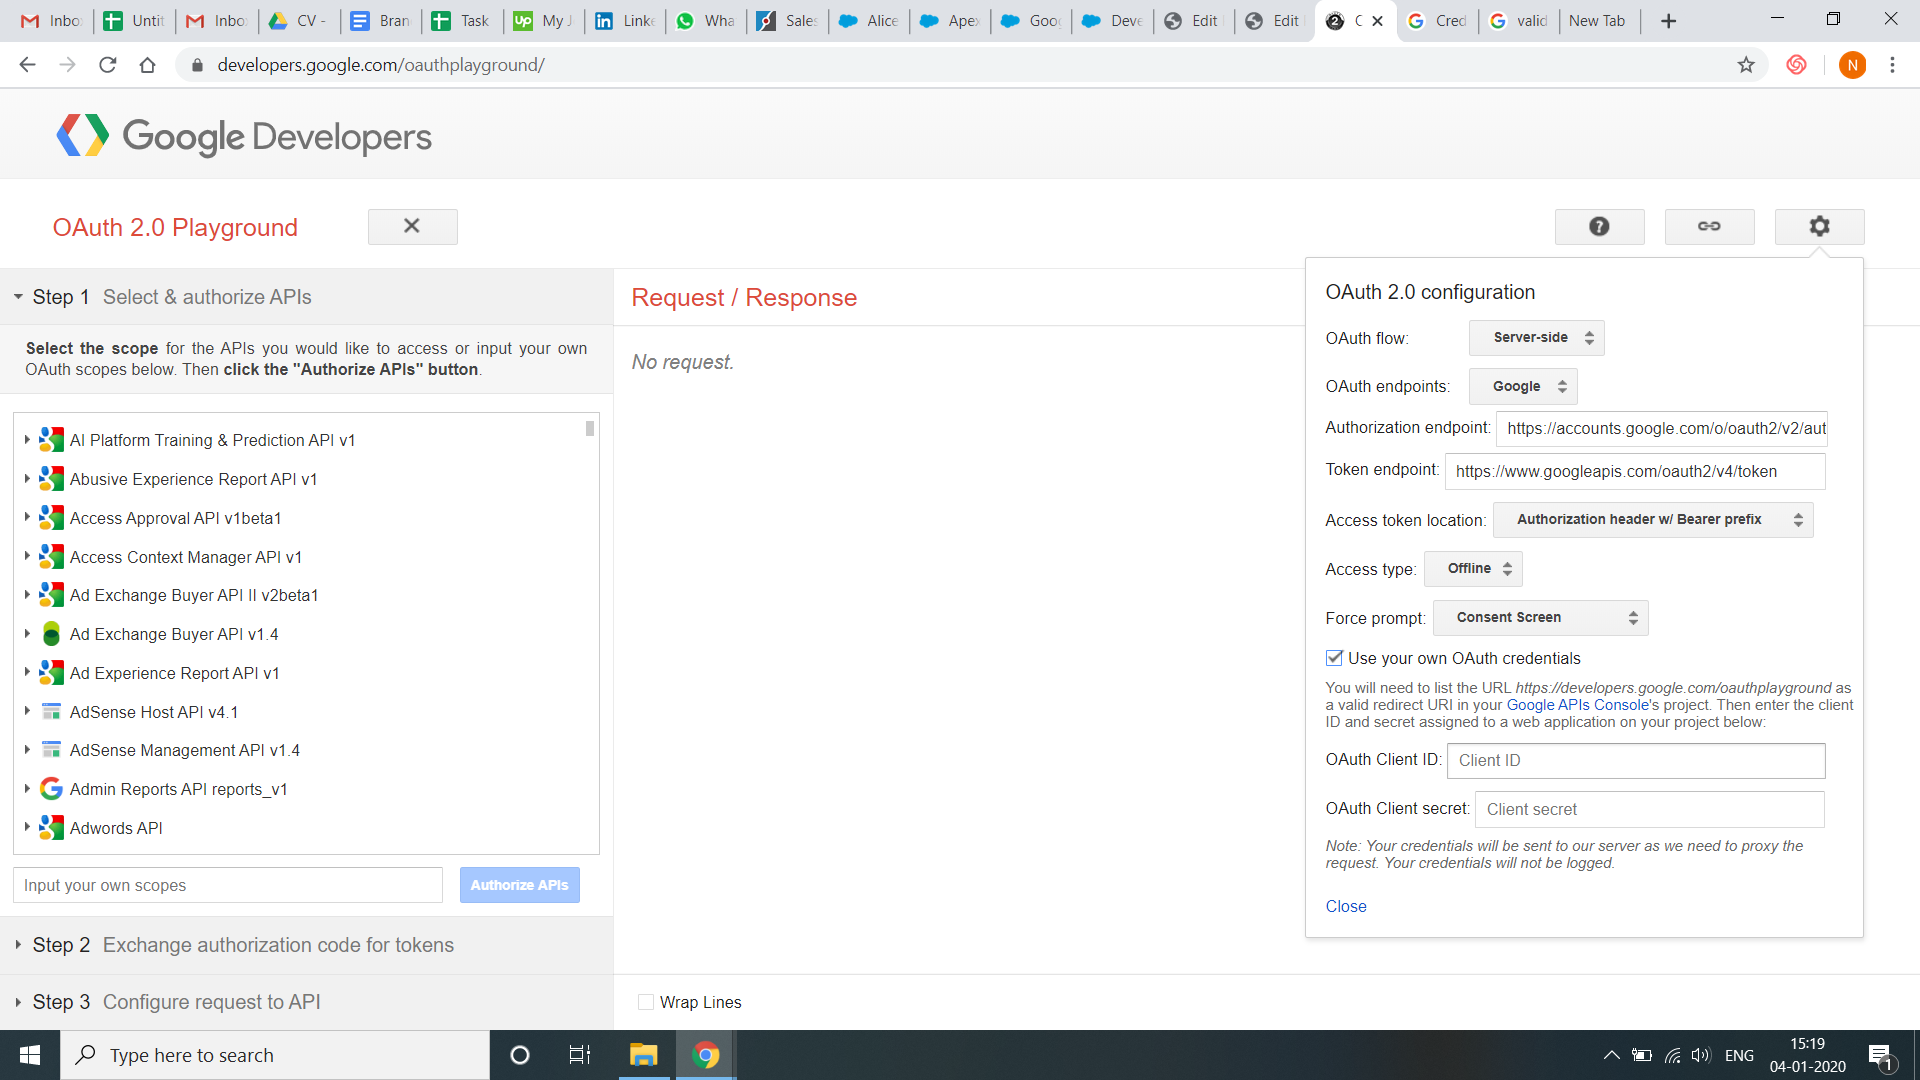The width and height of the screenshot is (1920, 1080).
Task: Click the Input your own scopes field
Action: 227,884
